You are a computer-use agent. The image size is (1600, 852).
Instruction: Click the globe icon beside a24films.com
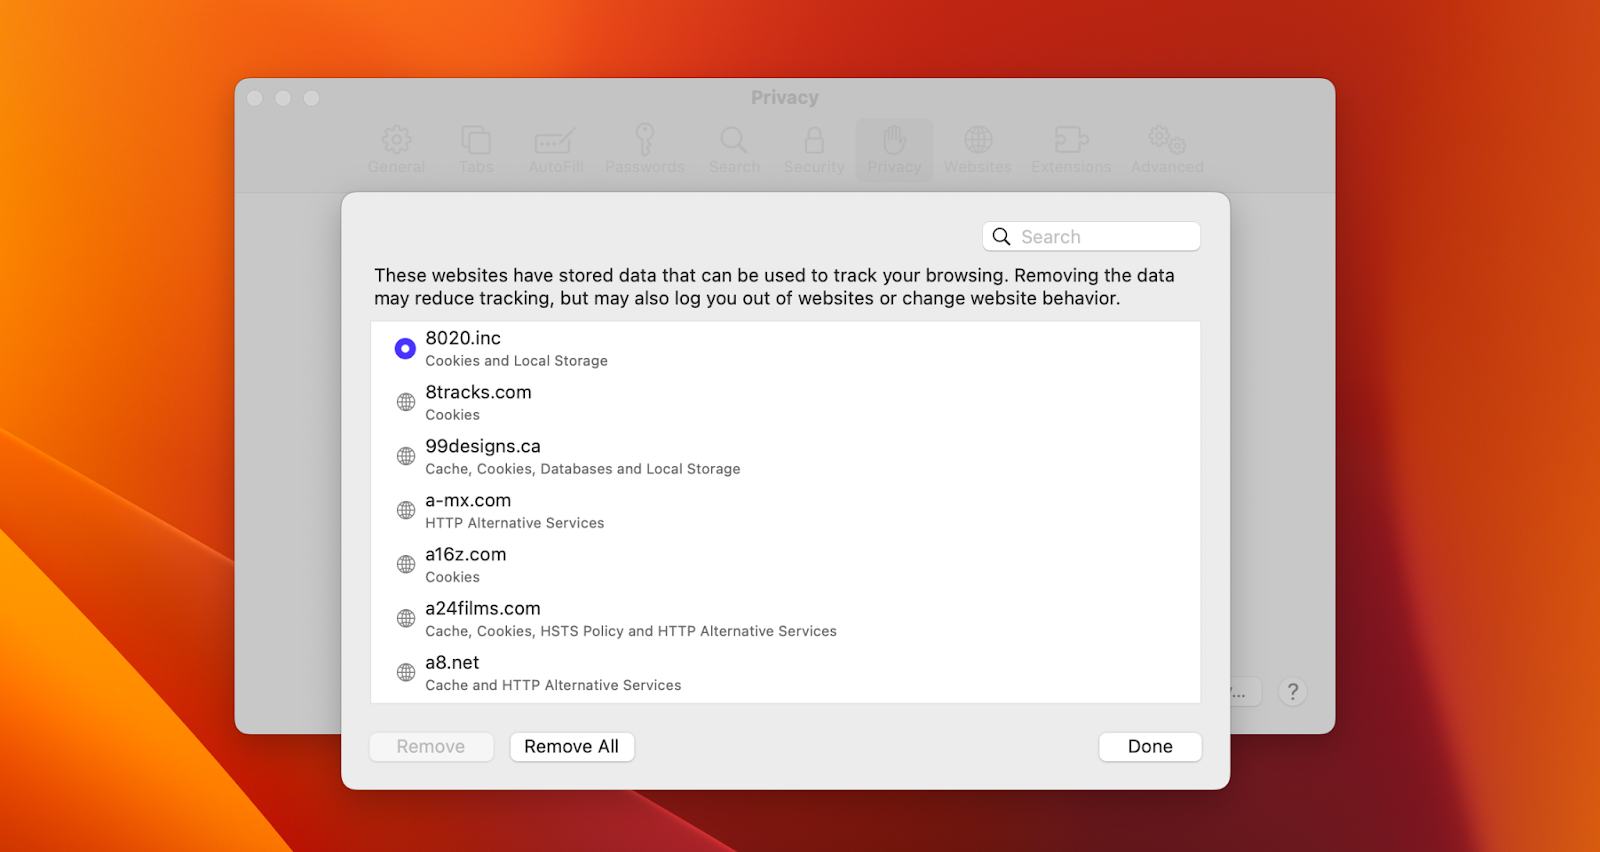tap(406, 618)
